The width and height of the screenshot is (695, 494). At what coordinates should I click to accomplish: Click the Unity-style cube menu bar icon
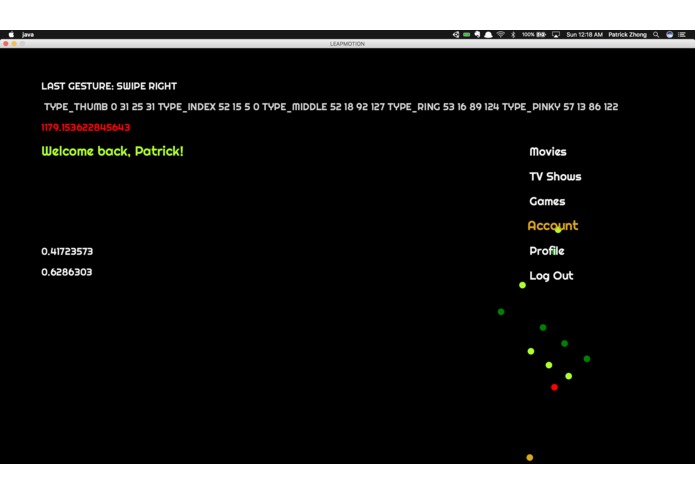456,35
